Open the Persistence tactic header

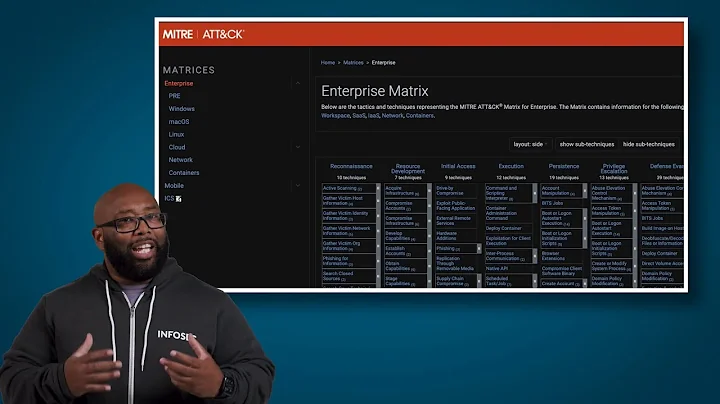(563, 166)
